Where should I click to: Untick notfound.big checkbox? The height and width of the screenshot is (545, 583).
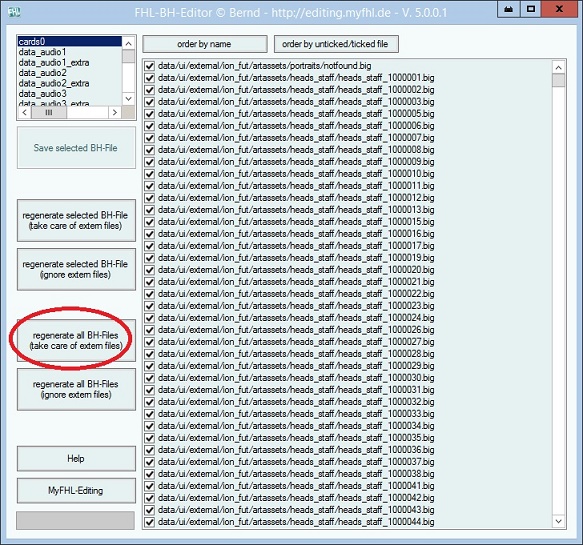pos(149,66)
